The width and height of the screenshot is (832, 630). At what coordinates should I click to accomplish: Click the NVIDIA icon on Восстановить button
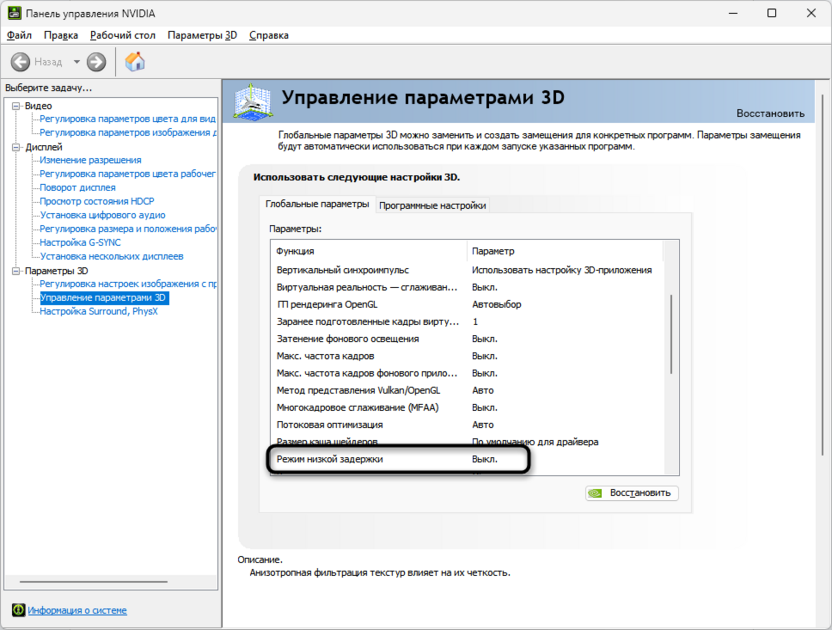coord(596,493)
